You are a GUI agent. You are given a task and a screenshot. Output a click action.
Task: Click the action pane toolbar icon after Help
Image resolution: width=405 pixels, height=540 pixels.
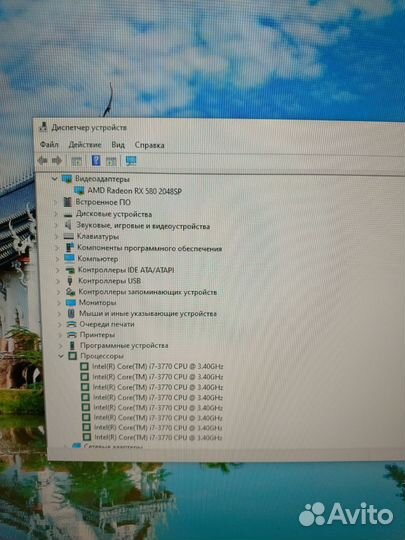[x=111, y=161]
